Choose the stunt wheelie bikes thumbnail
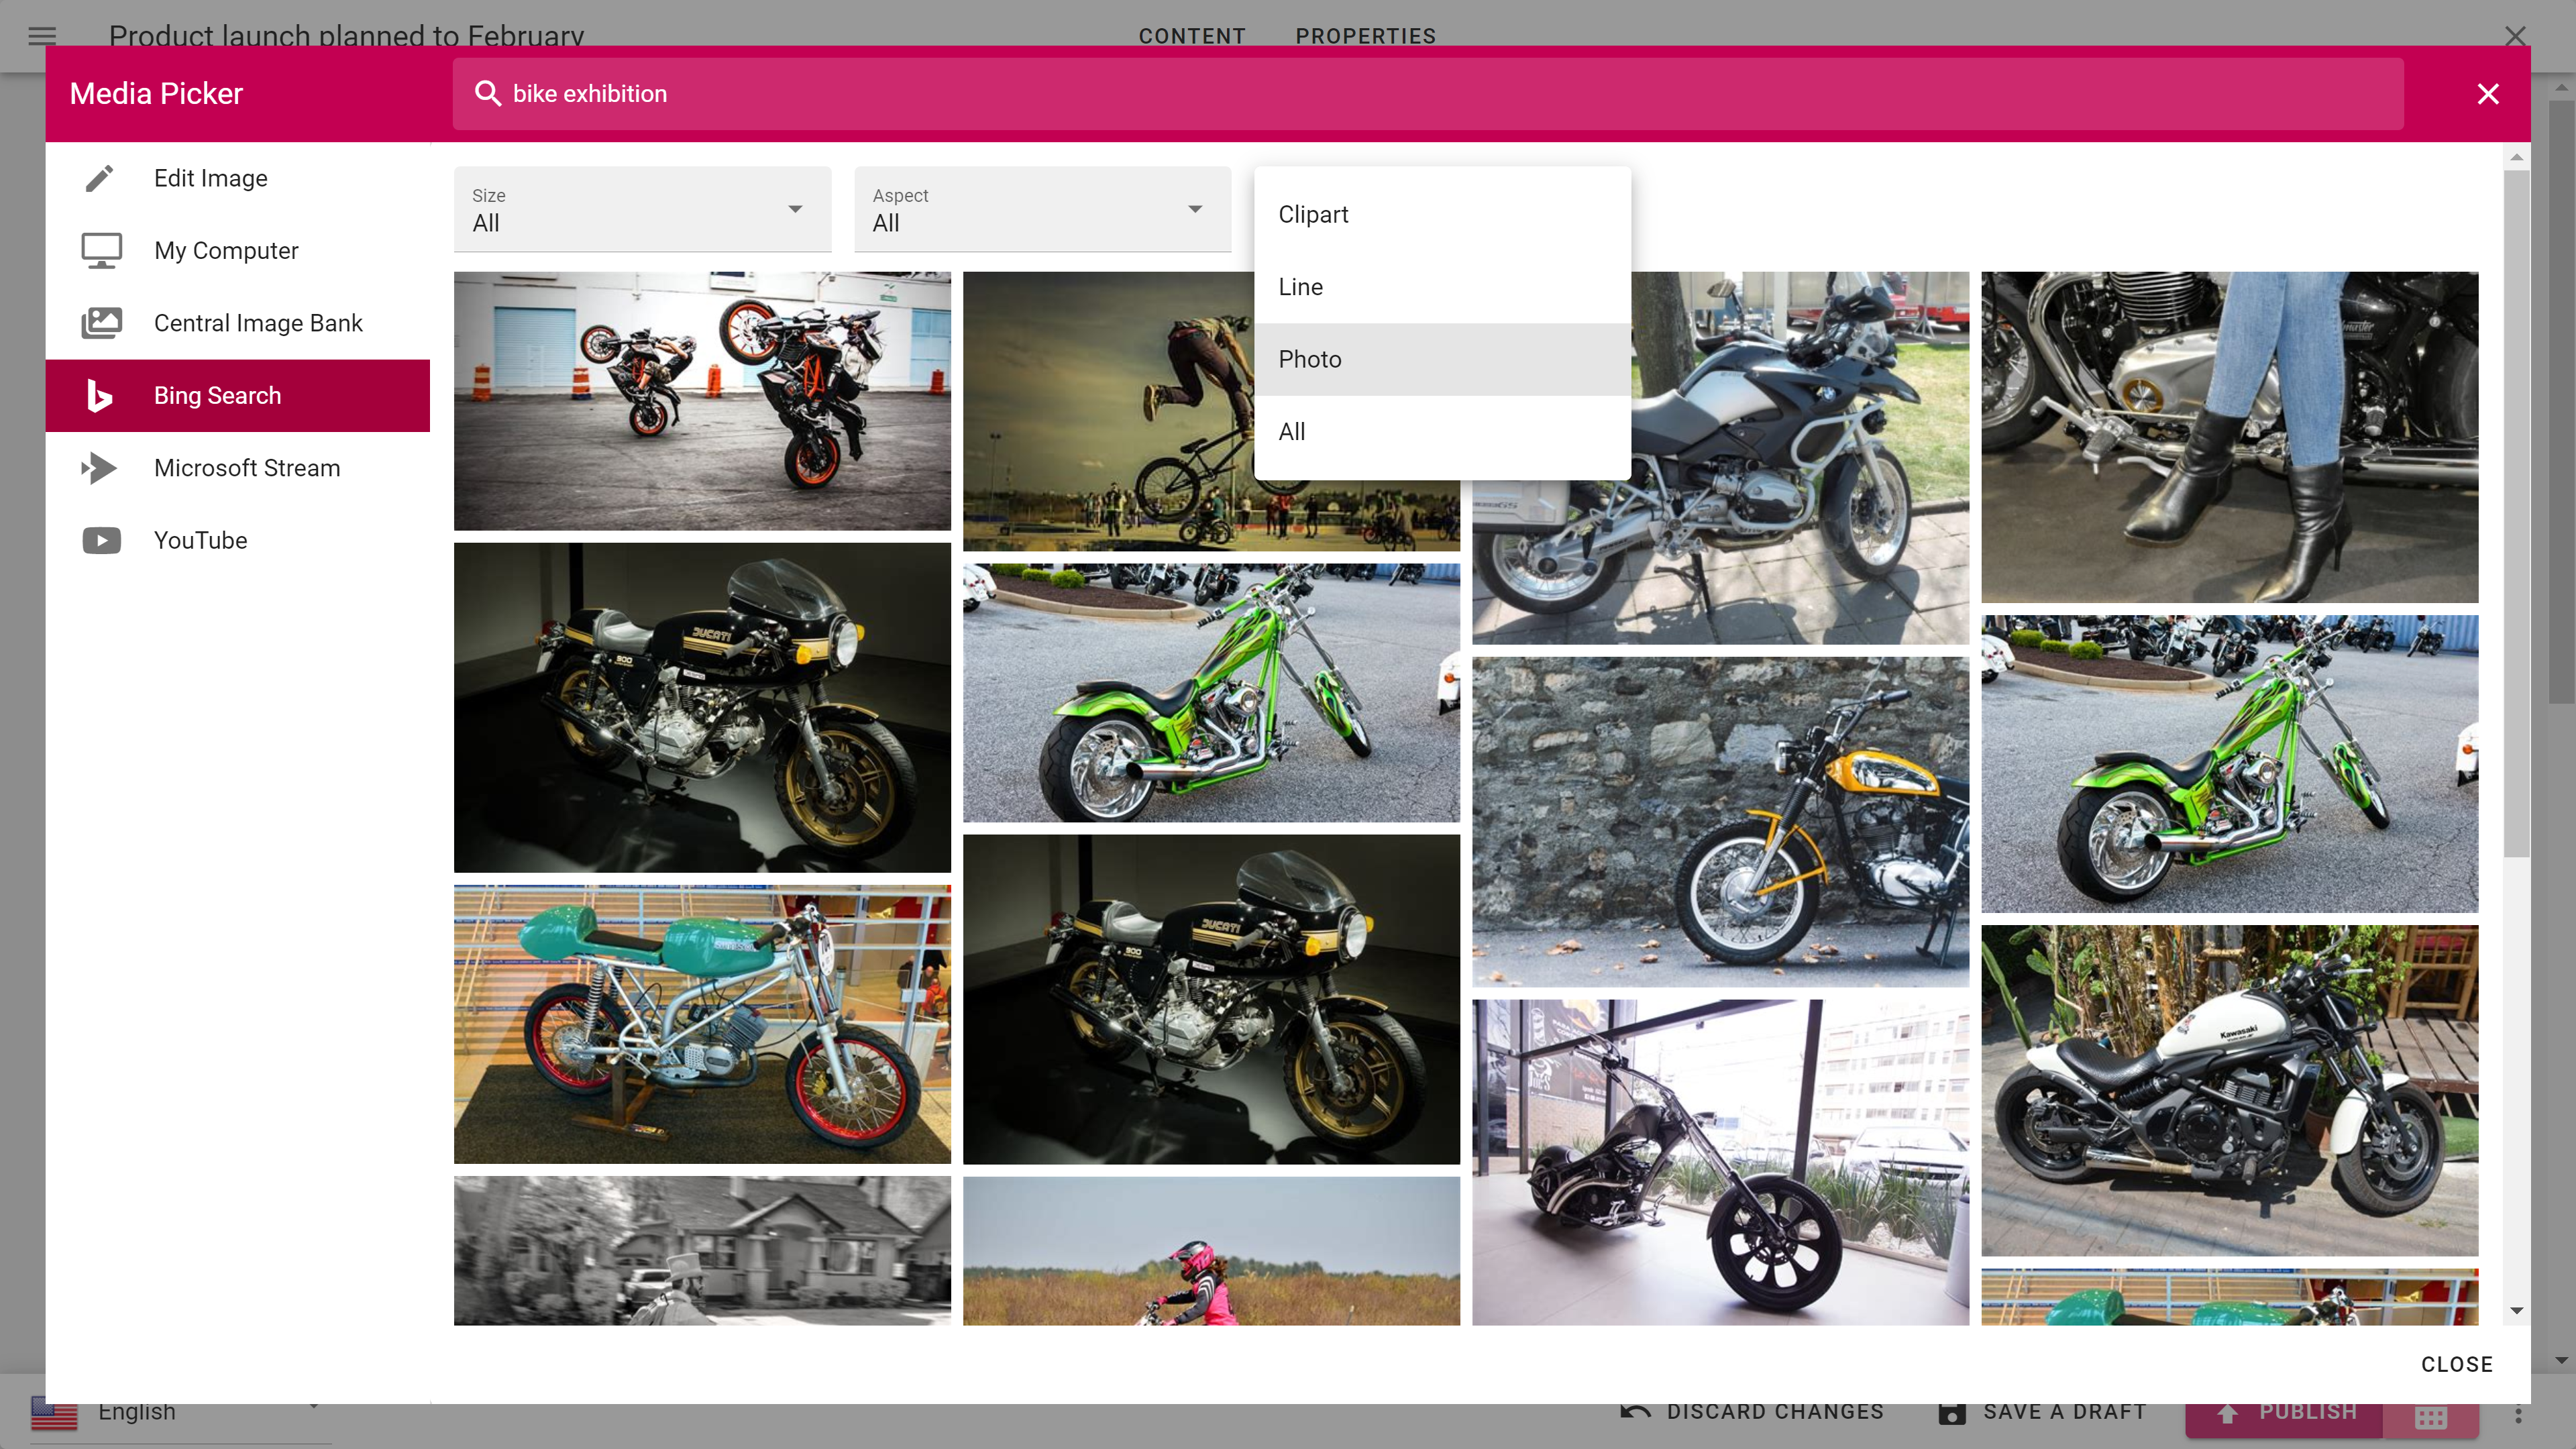 (x=701, y=400)
